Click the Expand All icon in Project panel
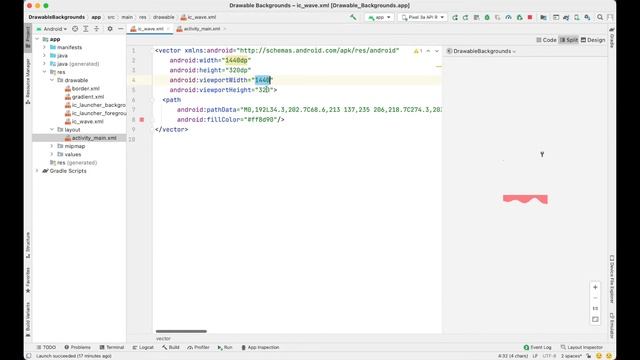 pyautogui.click(x=86, y=29)
